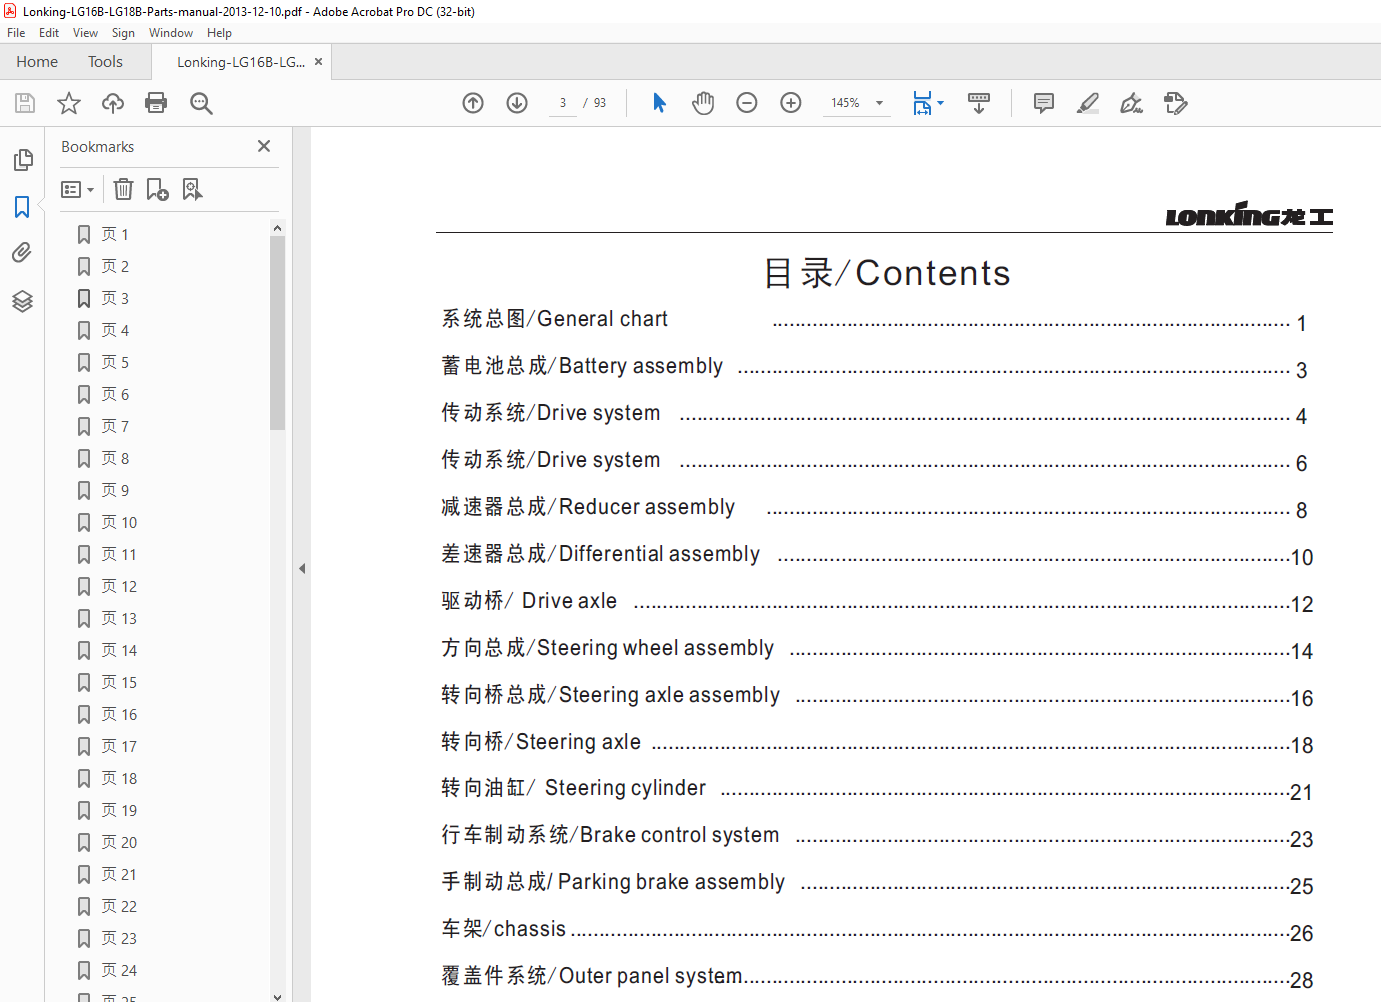Jump to bookmark 页 18
The width and height of the screenshot is (1381, 1002).
coord(119,778)
